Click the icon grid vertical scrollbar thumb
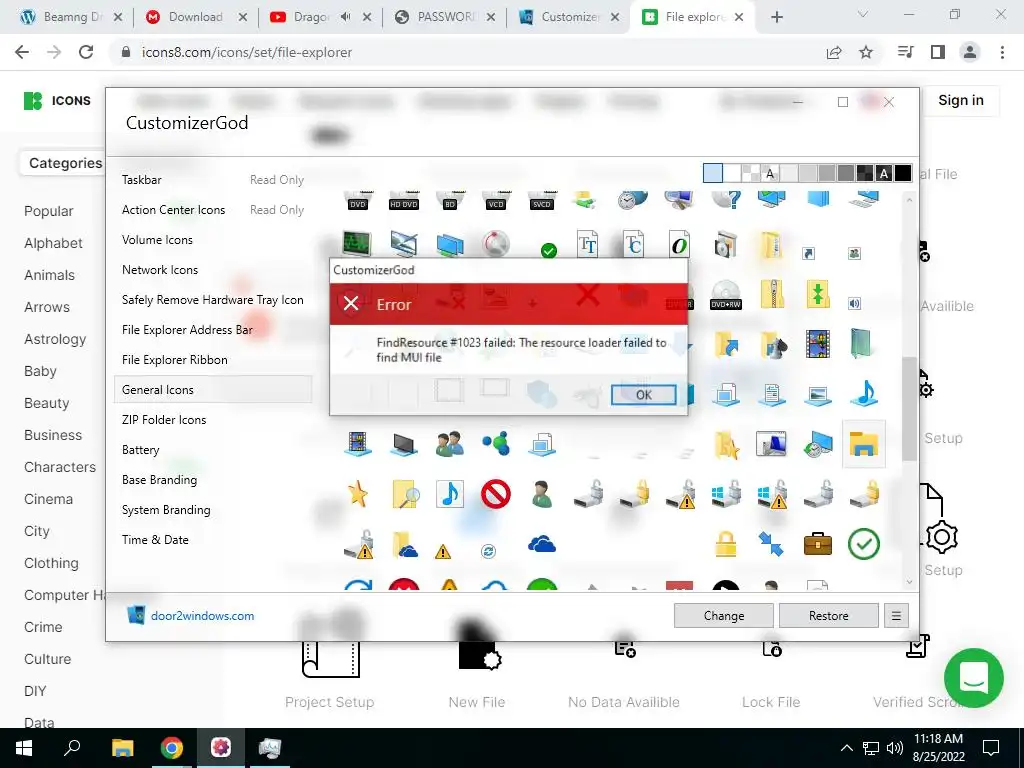 tap(909, 409)
